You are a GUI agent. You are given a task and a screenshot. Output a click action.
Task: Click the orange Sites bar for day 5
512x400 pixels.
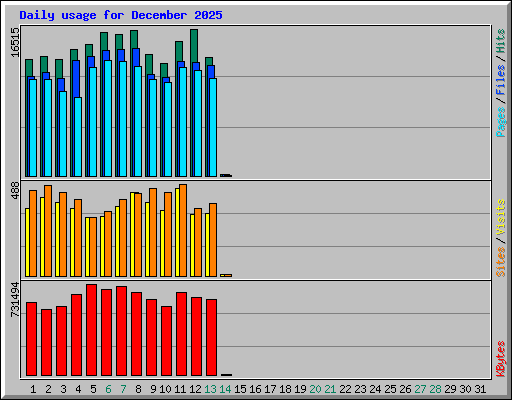(93, 247)
